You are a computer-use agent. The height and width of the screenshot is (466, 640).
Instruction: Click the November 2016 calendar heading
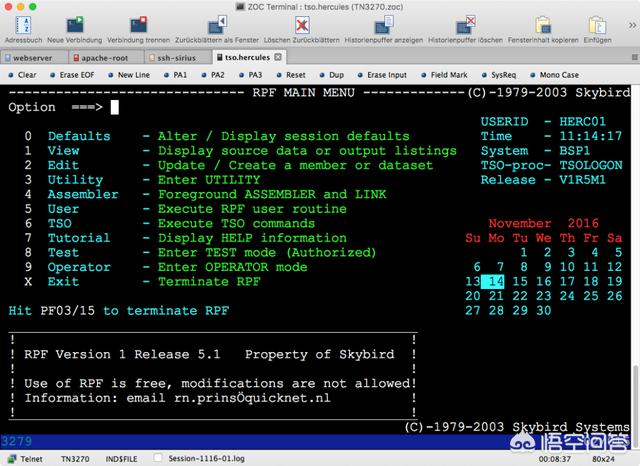pos(543,223)
